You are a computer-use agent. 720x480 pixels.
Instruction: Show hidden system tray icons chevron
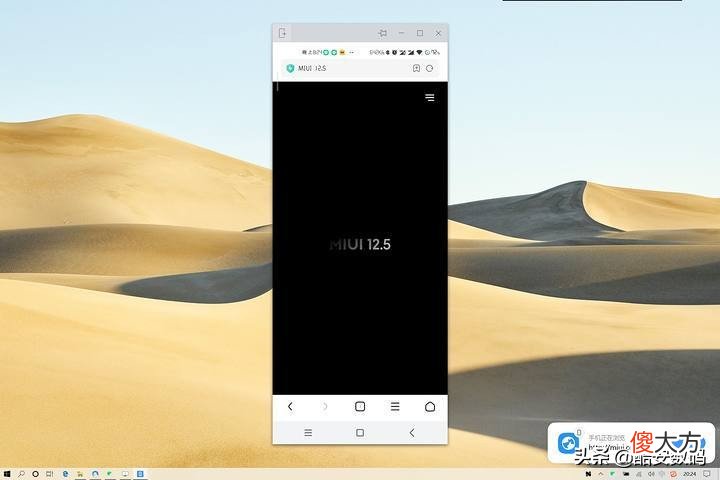[x=601, y=474]
